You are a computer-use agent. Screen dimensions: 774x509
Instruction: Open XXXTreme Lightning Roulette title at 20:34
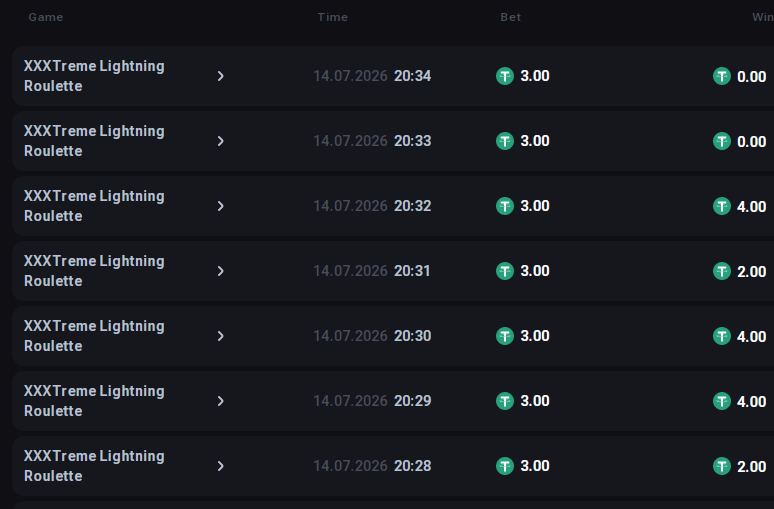94,76
